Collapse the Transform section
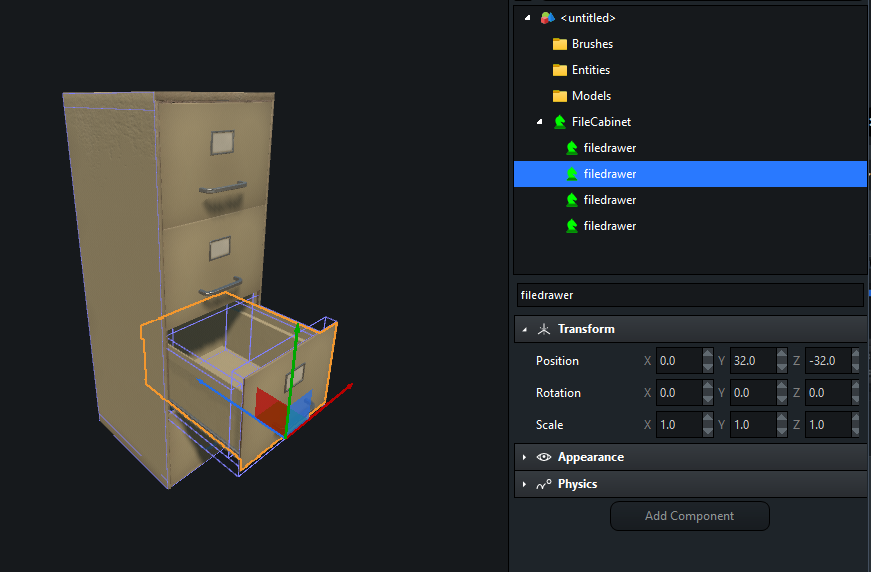Viewport: 871px width, 572px height. 524,329
